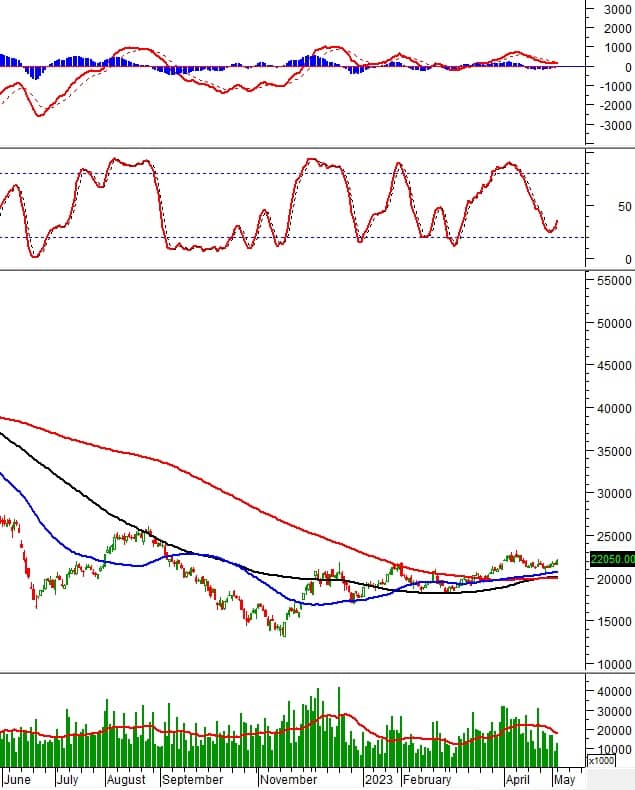This screenshot has width=635, height=790.
Task: Click the 3000 MACD axis label
Action: (x=618, y=9)
